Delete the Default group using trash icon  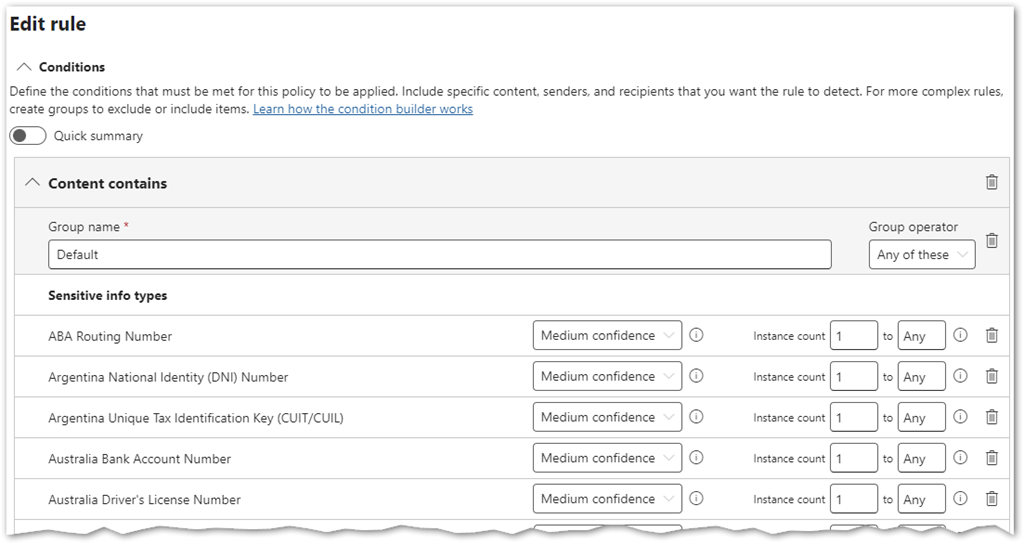[x=991, y=241]
